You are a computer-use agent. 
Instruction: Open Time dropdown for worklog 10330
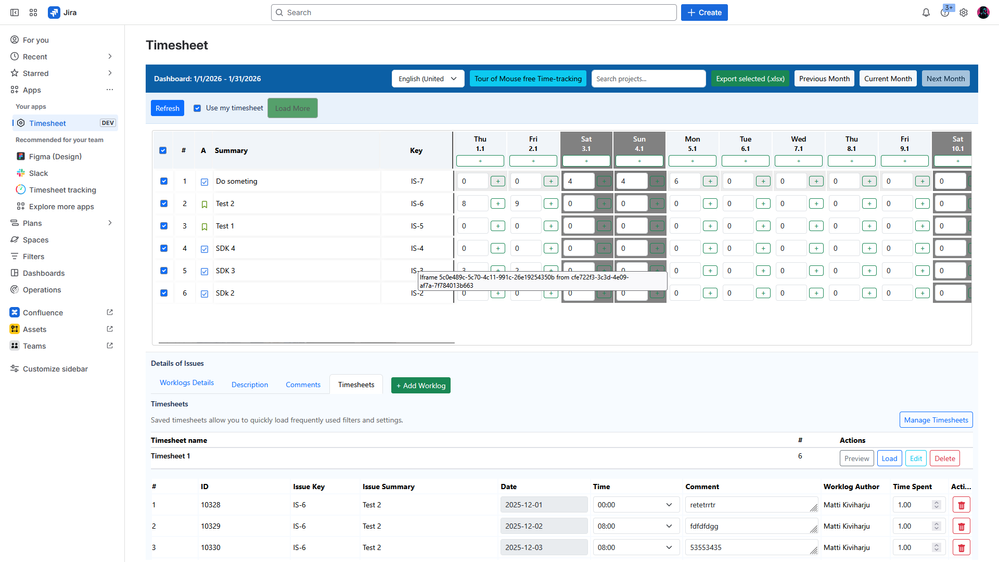(x=635, y=547)
